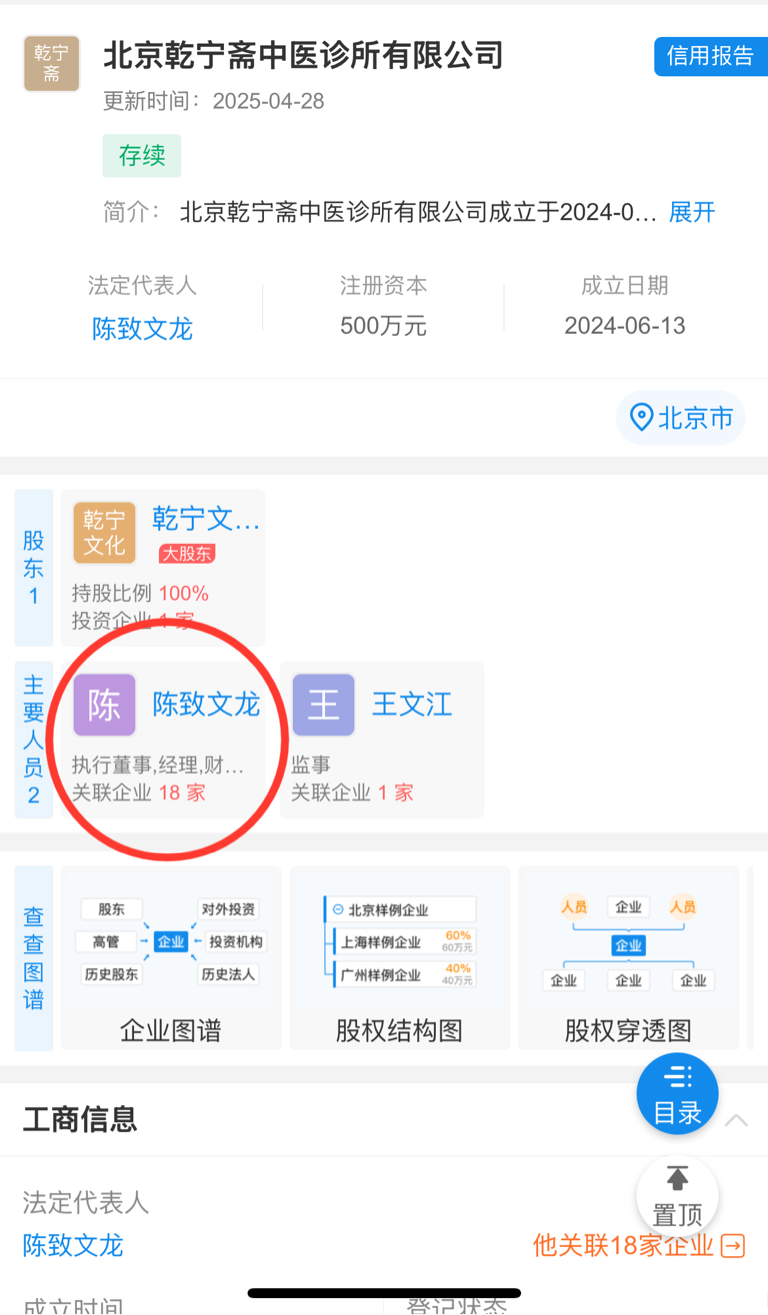Tap the 监事 role label

point(311,765)
